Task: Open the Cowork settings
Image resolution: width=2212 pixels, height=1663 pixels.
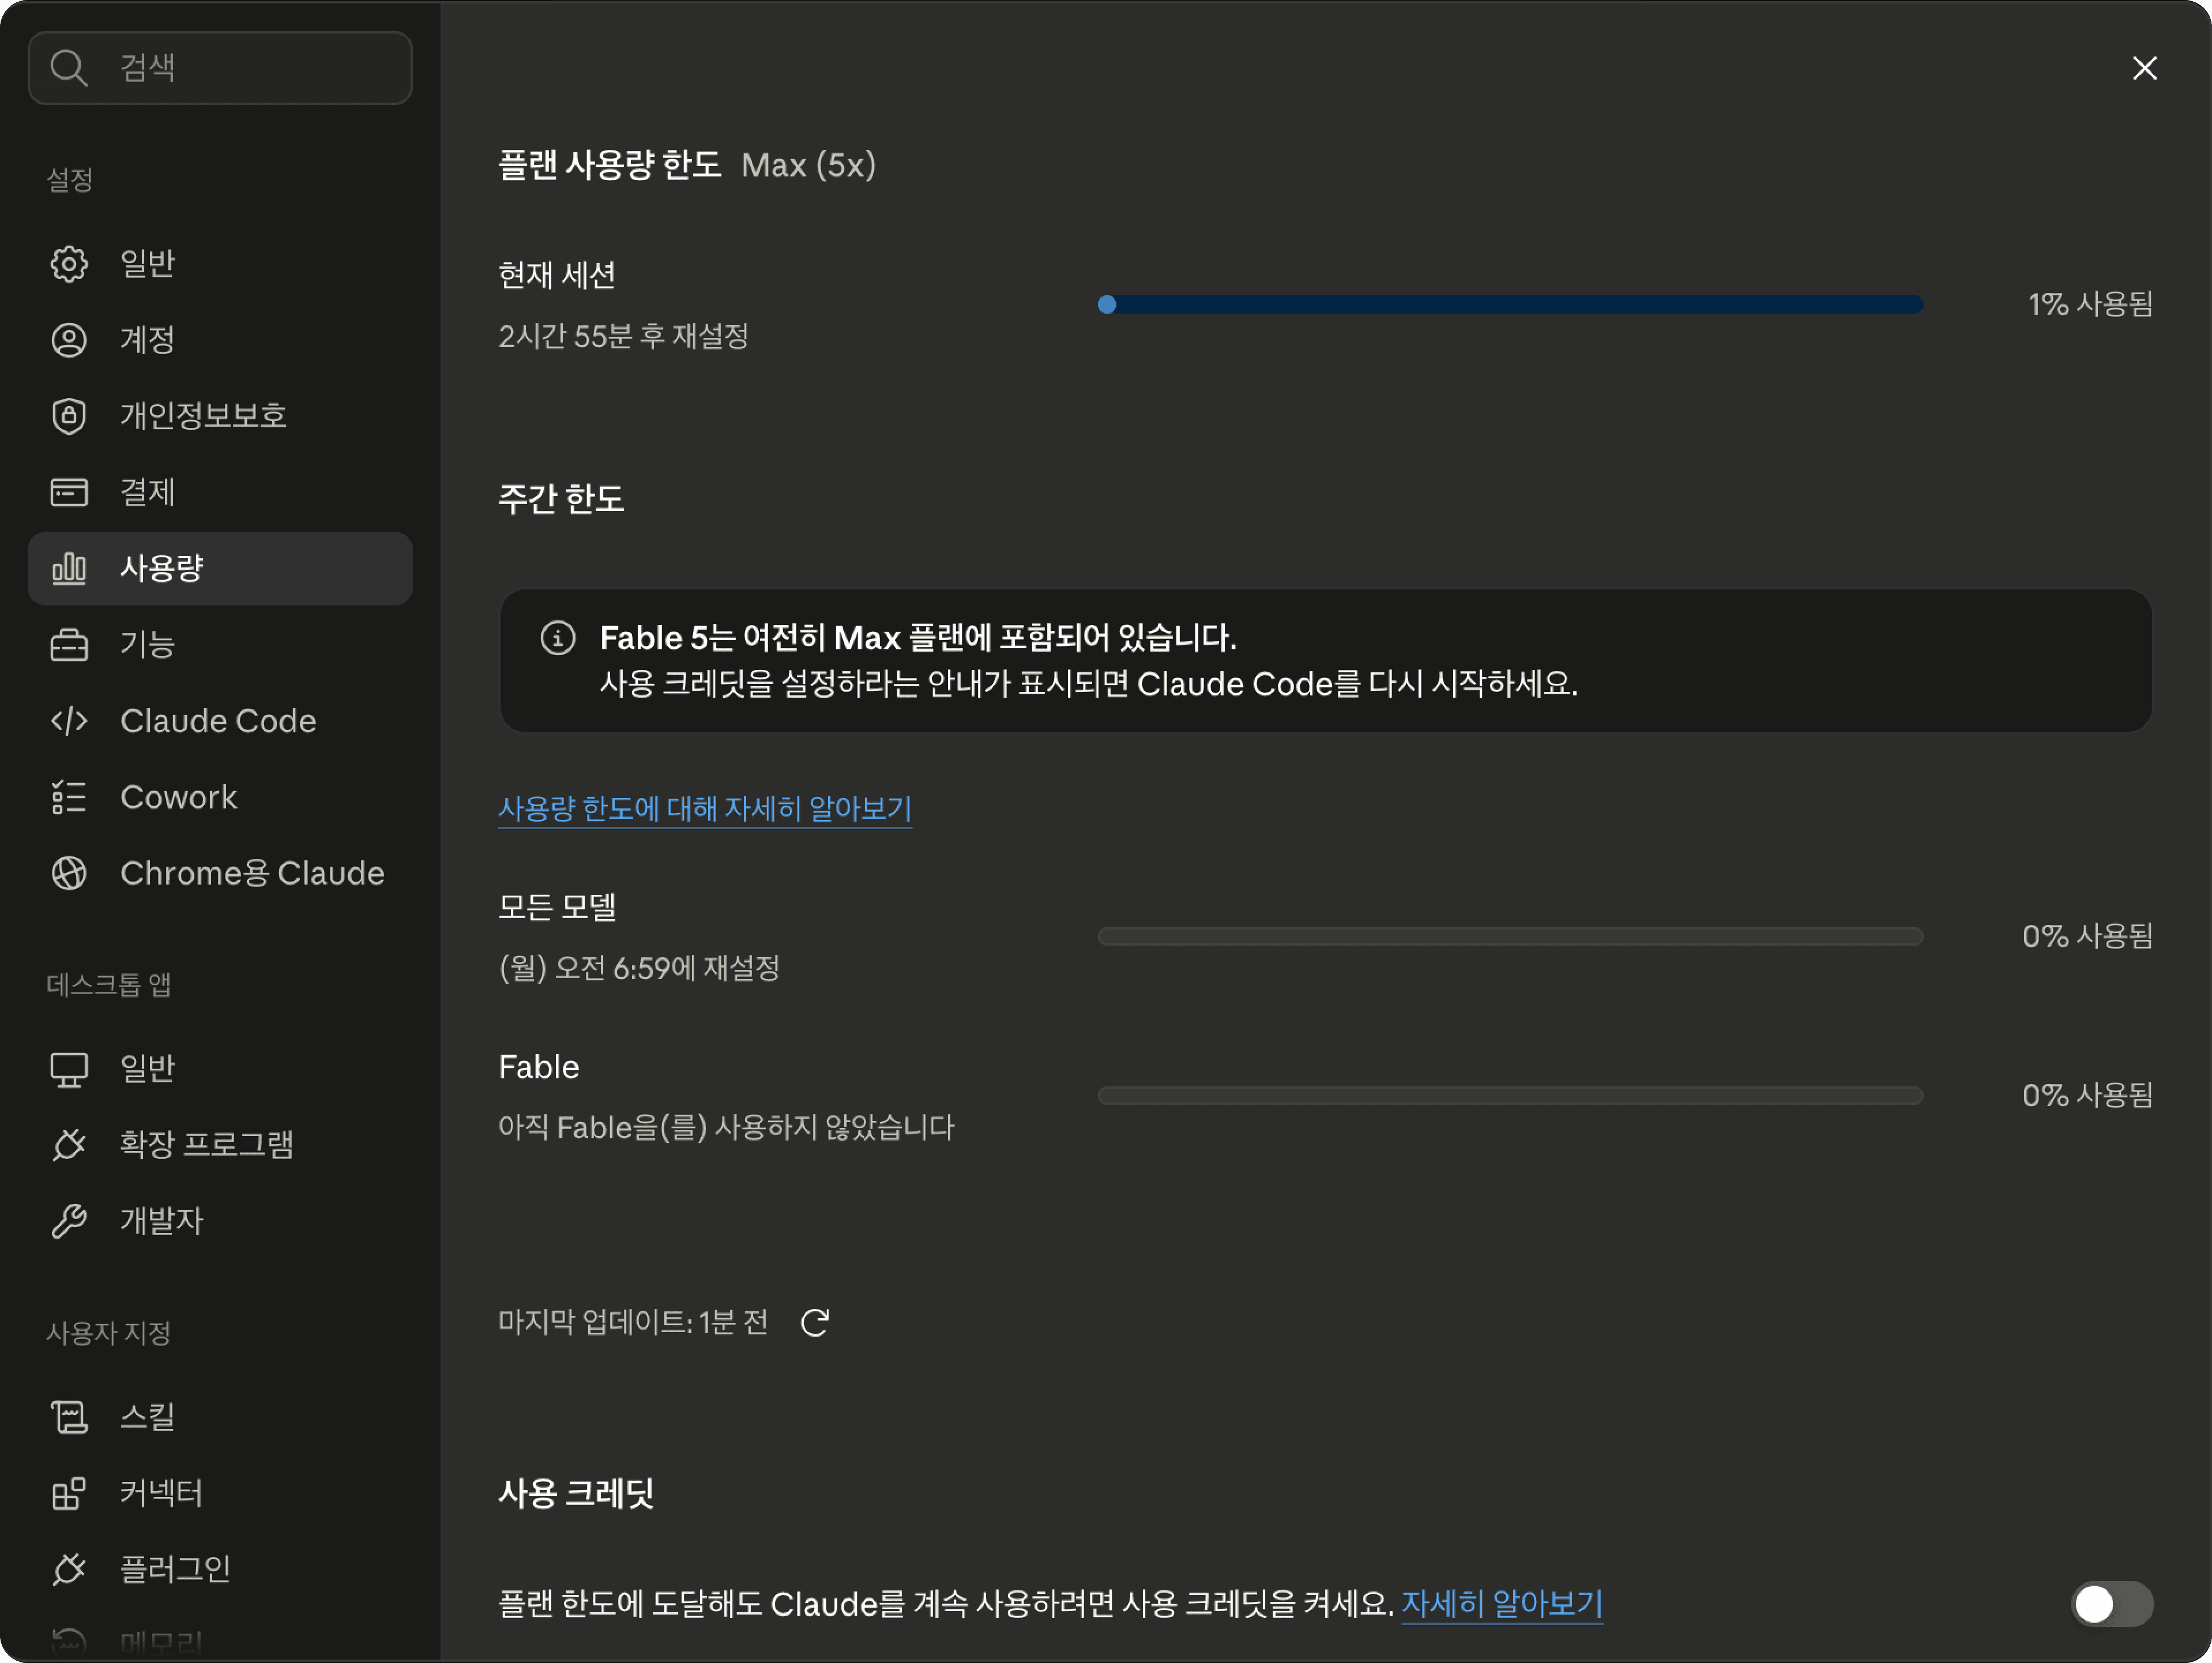Action: (220, 797)
